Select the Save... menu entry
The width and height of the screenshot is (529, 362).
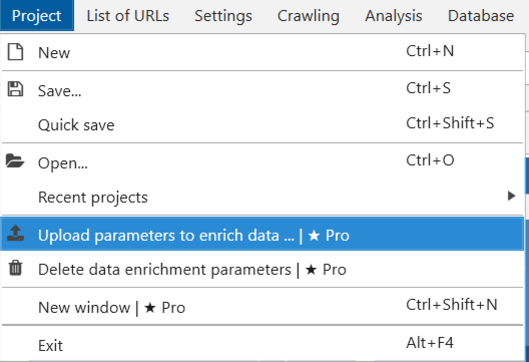pos(262,90)
